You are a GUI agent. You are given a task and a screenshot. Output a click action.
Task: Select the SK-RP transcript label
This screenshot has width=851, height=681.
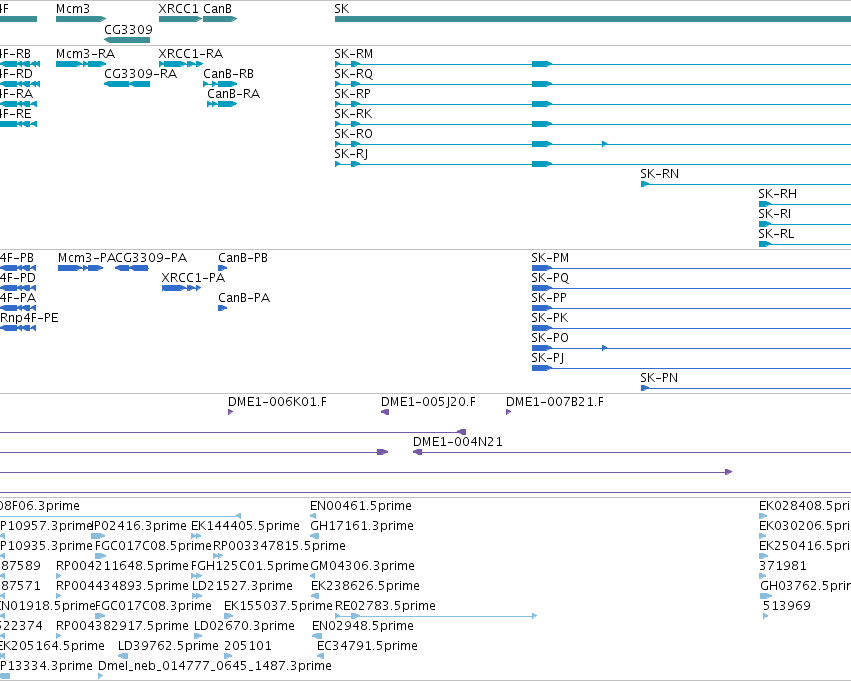353,94
